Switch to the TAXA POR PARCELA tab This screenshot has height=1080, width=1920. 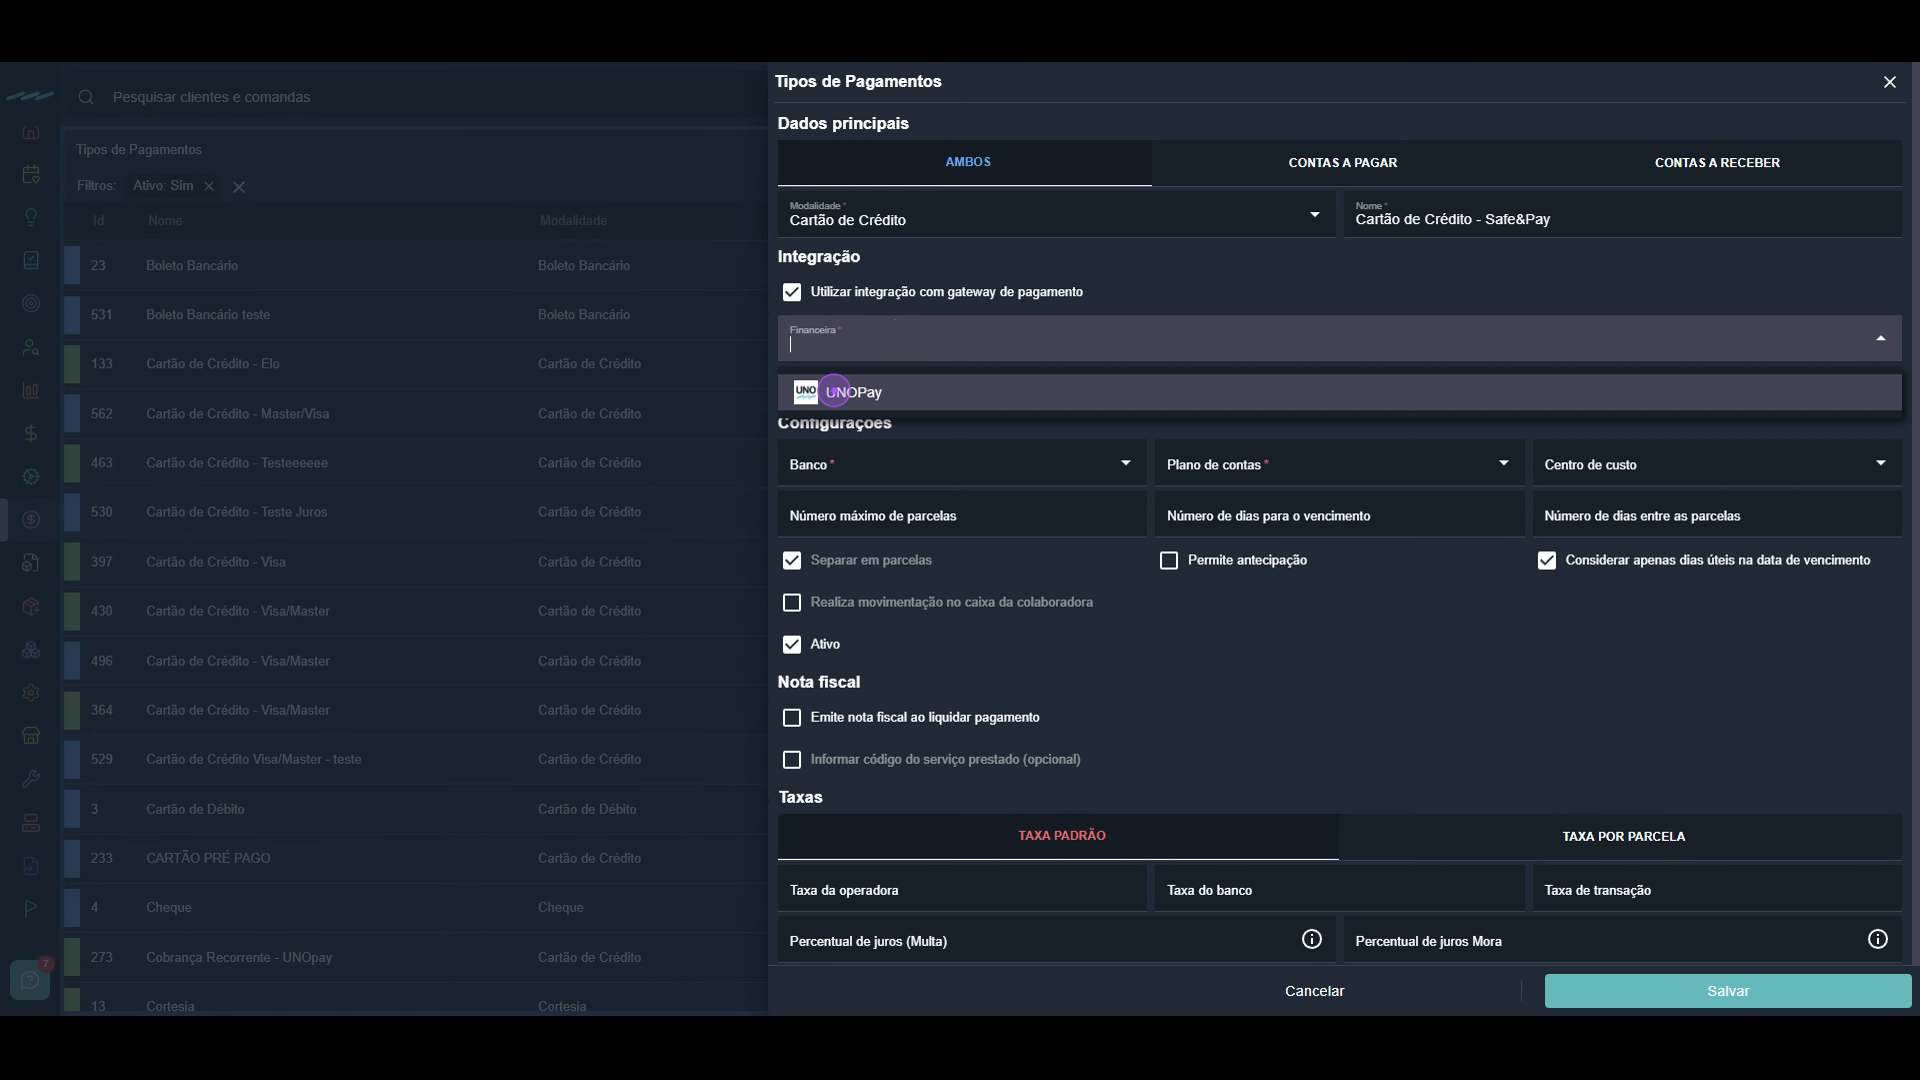1623,836
